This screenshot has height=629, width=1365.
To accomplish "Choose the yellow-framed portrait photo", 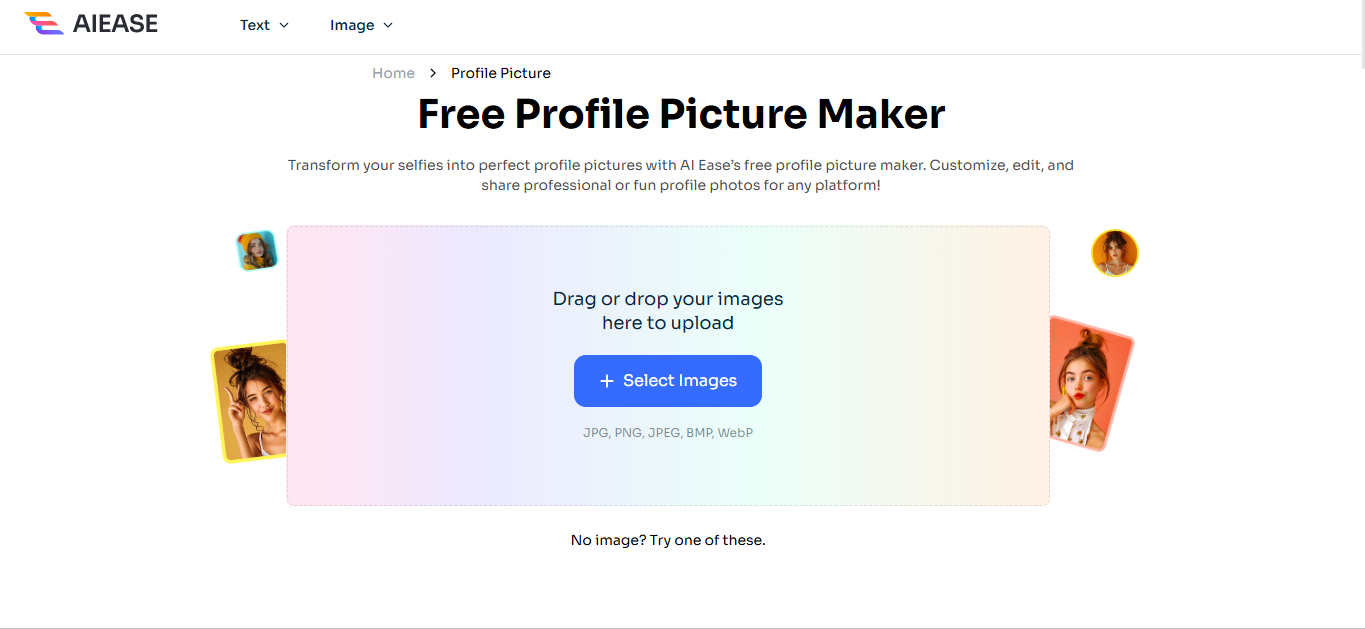I will click(x=250, y=402).
